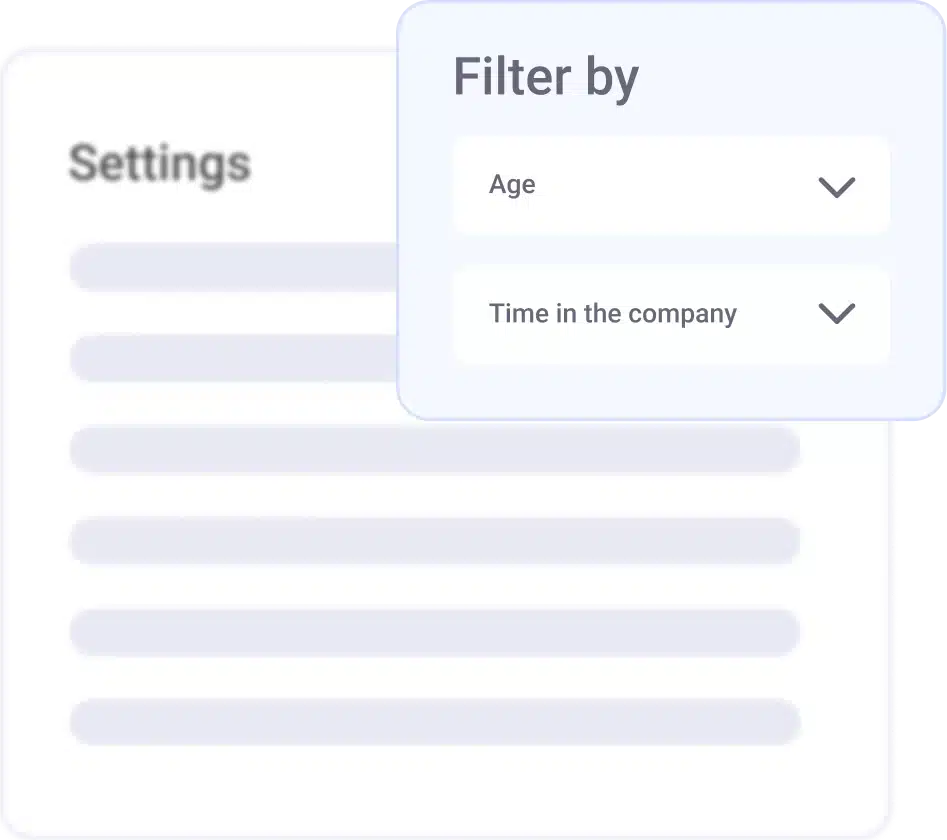
Task: Select the third blurred settings row
Action: tap(434, 450)
